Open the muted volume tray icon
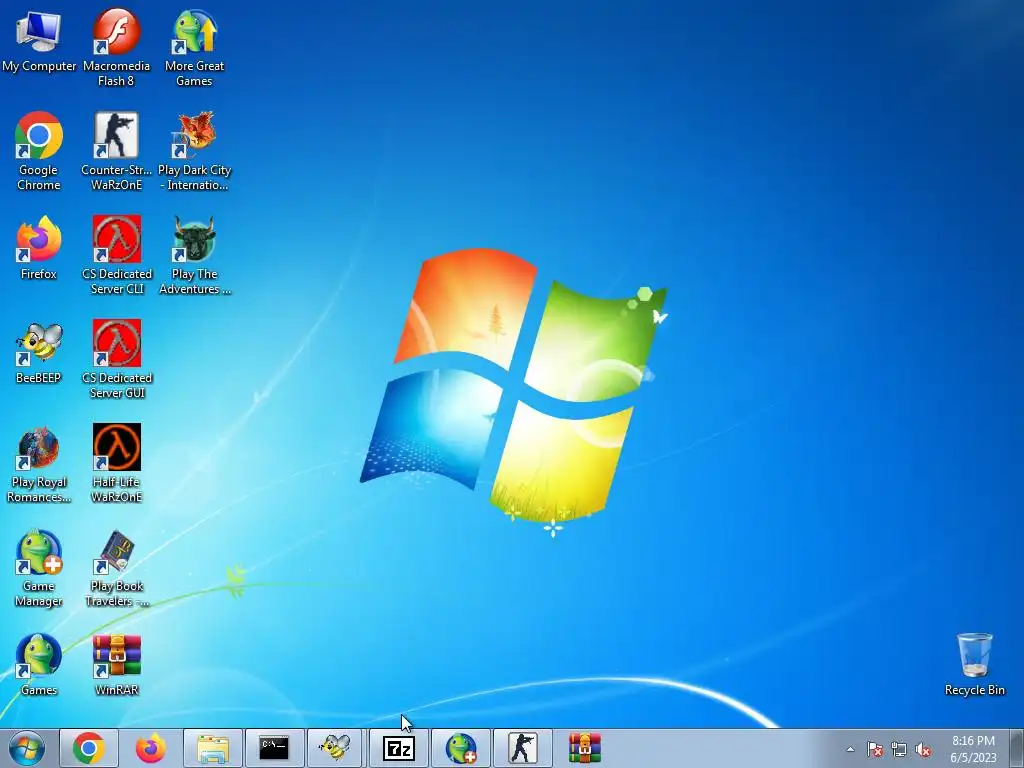 (x=923, y=749)
